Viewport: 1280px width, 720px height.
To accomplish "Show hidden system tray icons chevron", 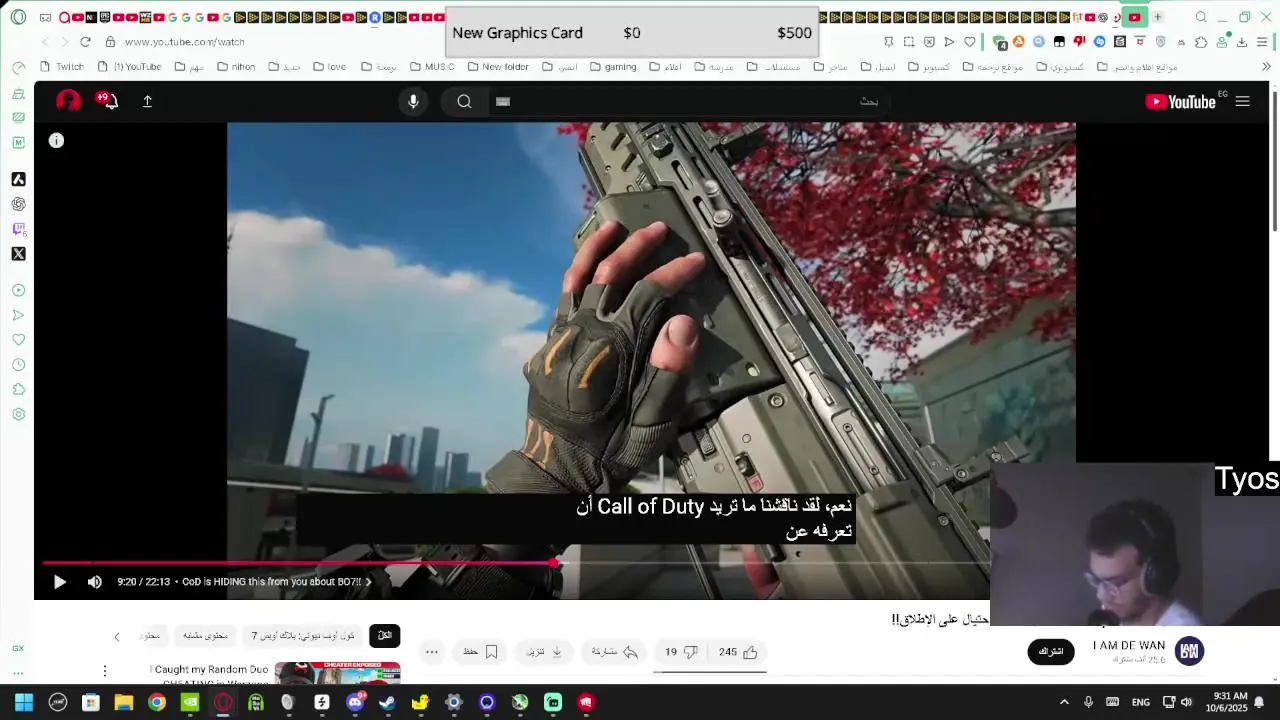I will (x=1064, y=702).
